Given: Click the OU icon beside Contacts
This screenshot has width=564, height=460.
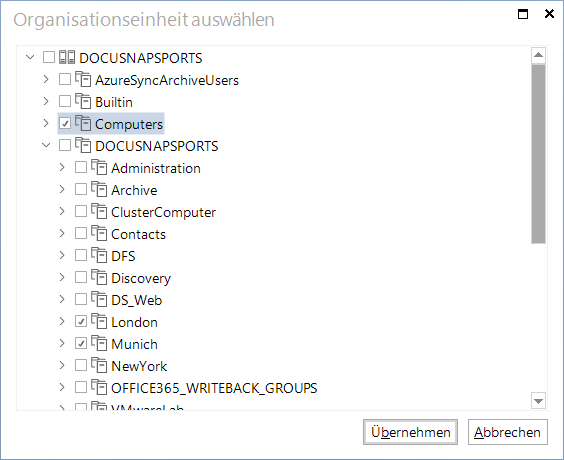Looking at the screenshot, I should click(99, 233).
